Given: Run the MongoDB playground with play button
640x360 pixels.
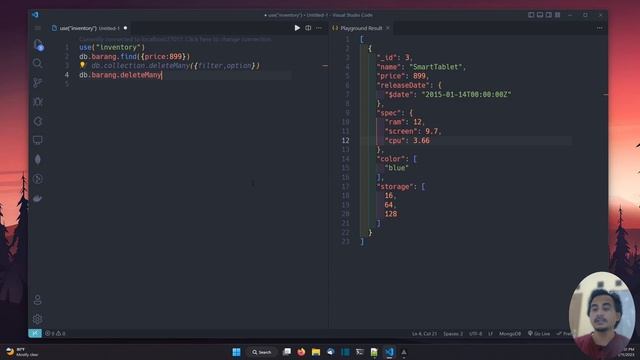Looking at the screenshot, I should tap(297, 28).
